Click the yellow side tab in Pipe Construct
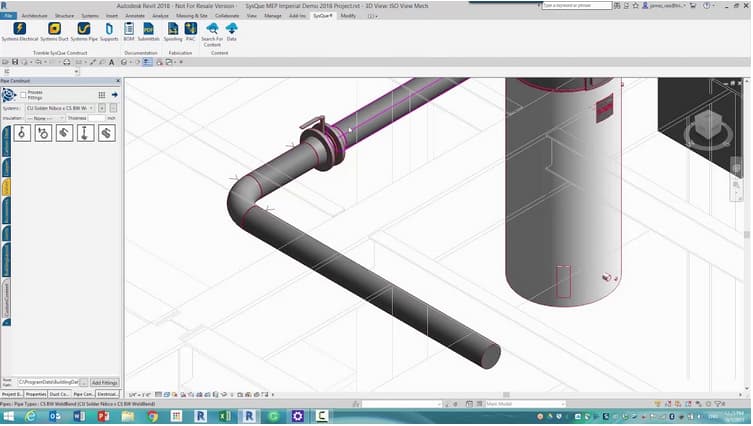 click(6, 187)
